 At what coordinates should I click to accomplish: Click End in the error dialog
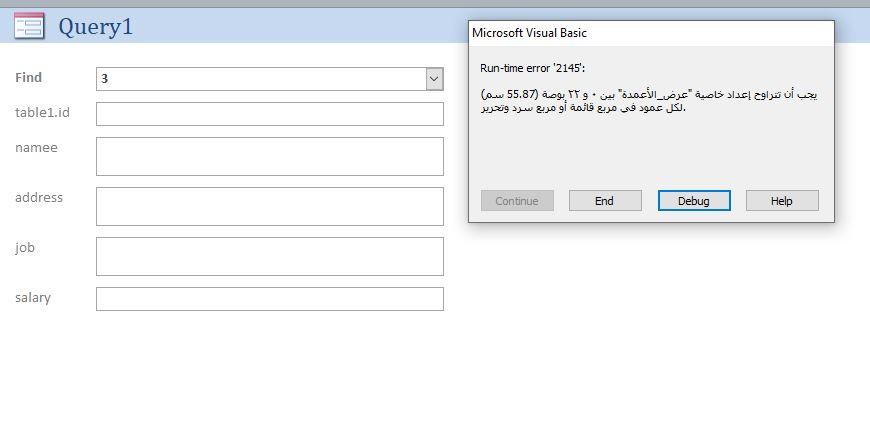[x=605, y=201]
